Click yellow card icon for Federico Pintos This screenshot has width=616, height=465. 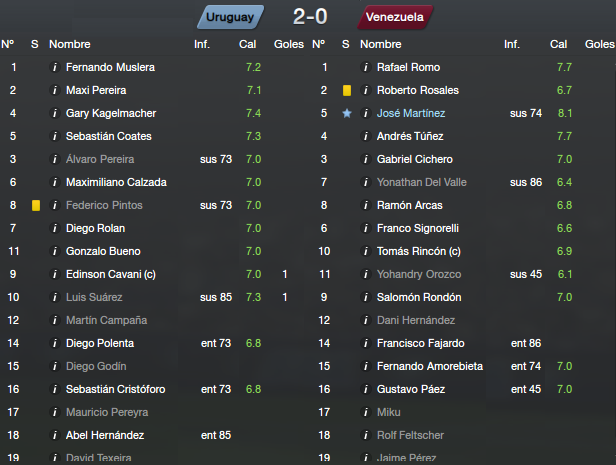tap(36, 205)
